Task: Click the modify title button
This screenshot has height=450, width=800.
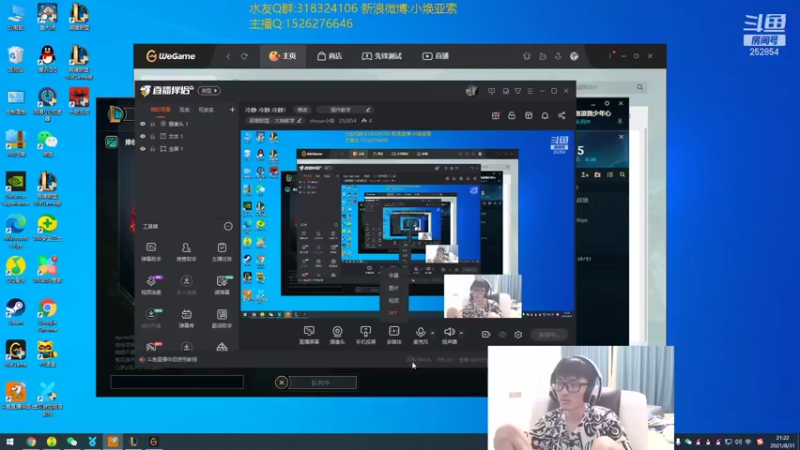Action: [303, 110]
